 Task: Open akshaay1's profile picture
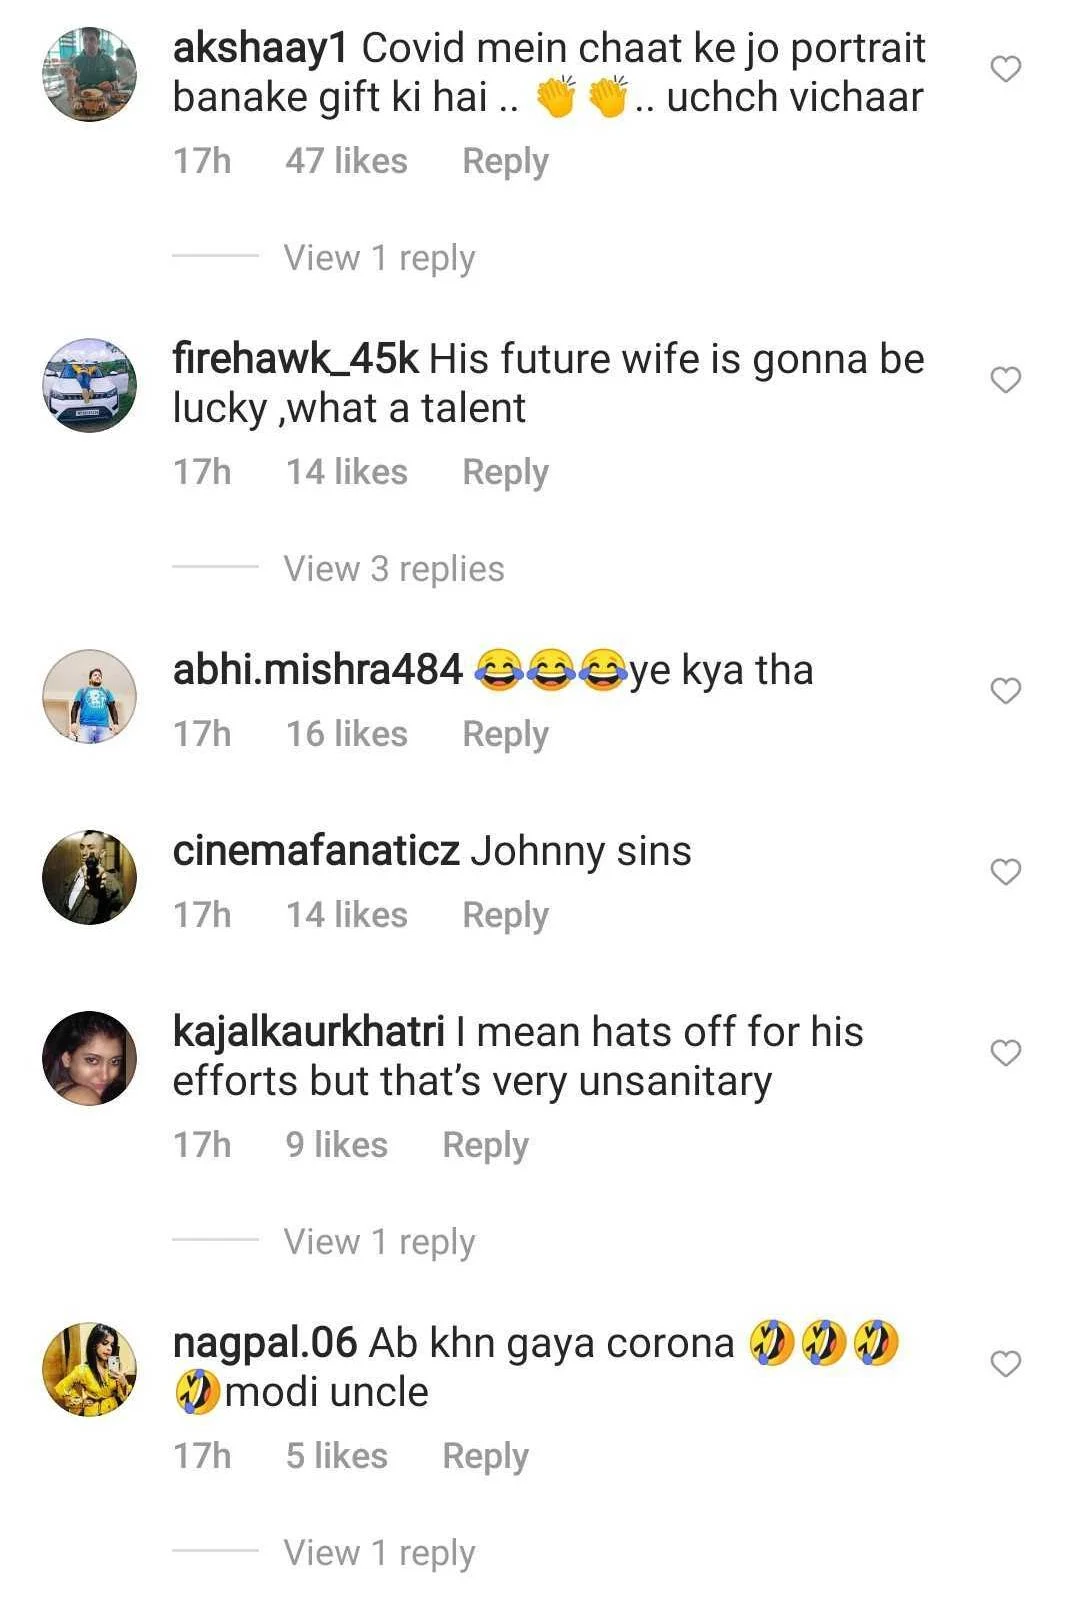(90, 75)
